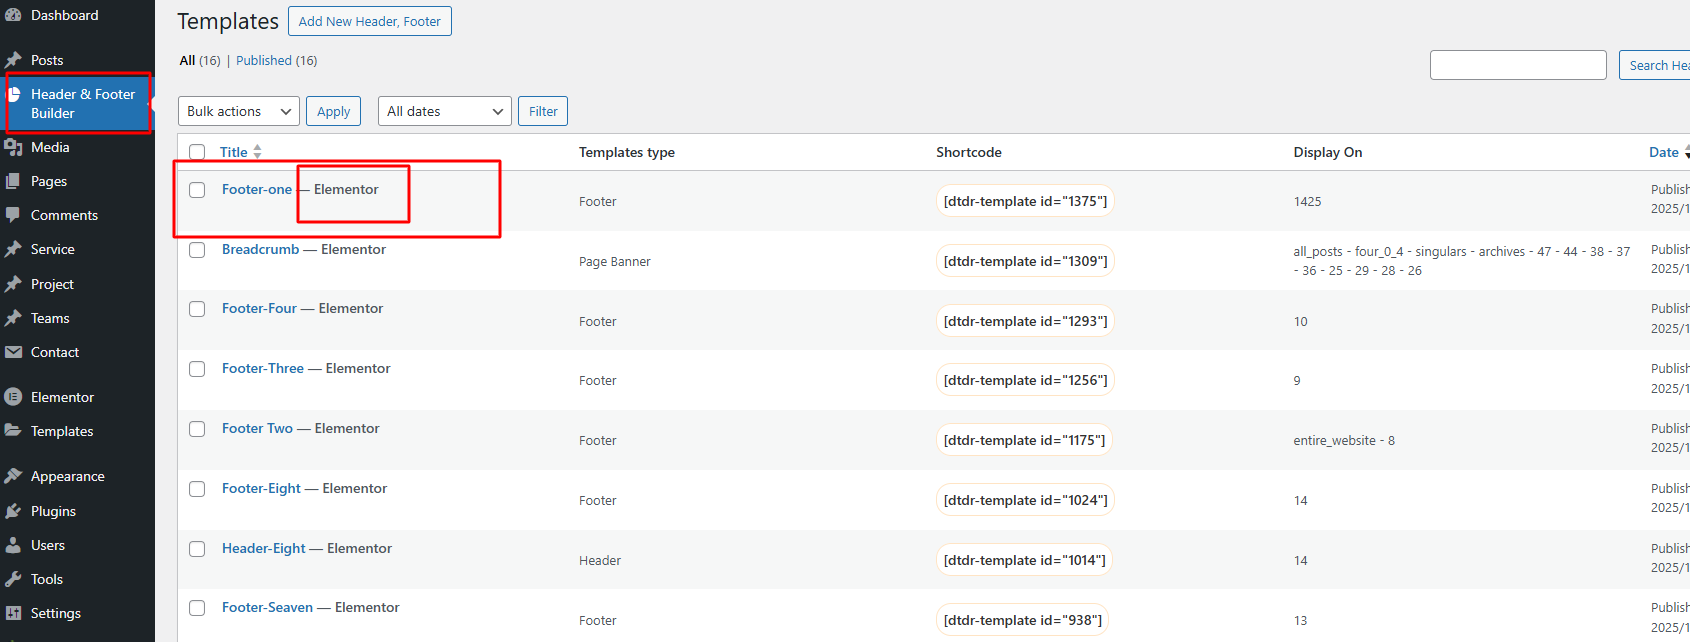This screenshot has width=1690, height=642.
Task: Sort templates by Title column
Action: (234, 152)
